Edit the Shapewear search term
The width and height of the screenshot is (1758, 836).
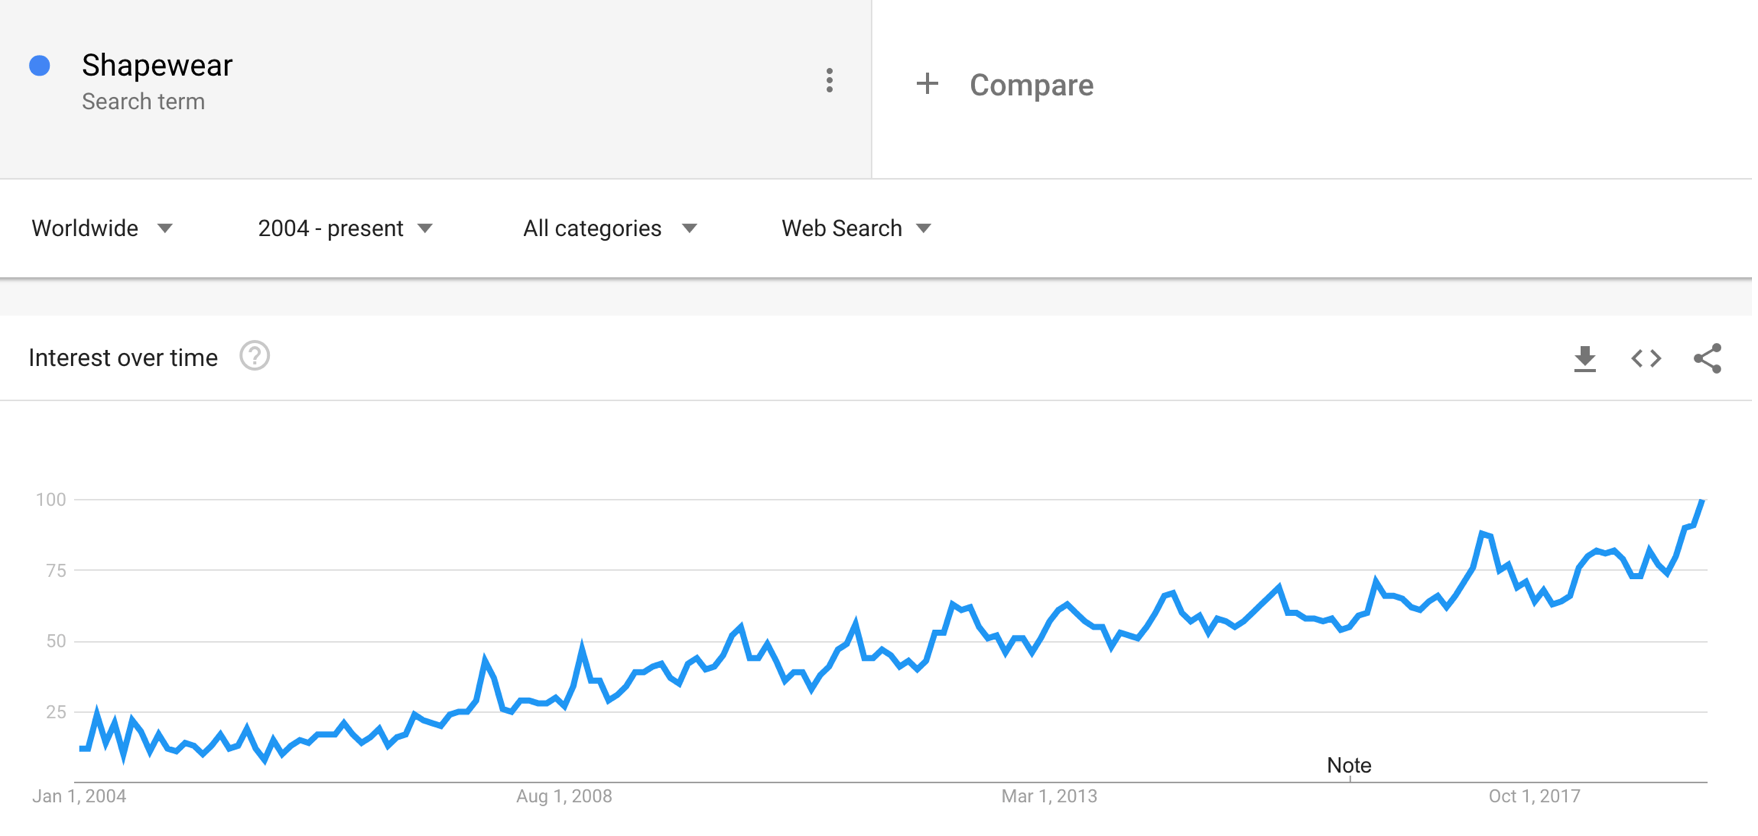click(157, 65)
